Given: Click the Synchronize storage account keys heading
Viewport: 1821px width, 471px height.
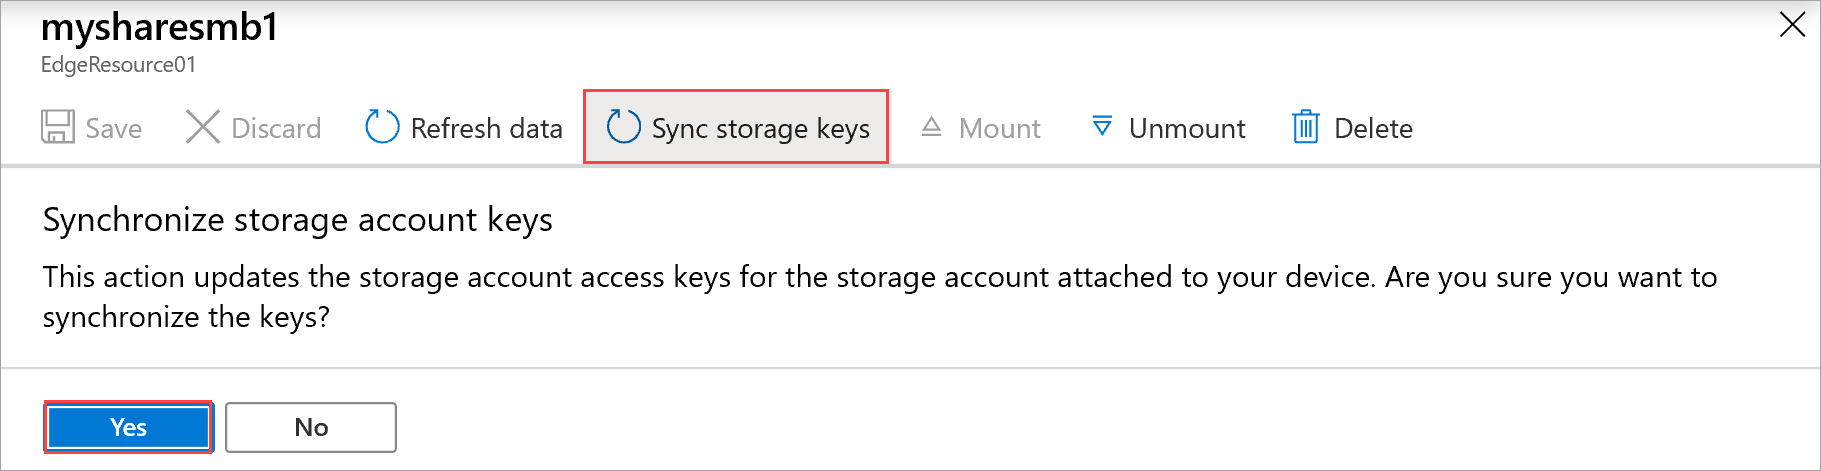Looking at the screenshot, I should [298, 220].
